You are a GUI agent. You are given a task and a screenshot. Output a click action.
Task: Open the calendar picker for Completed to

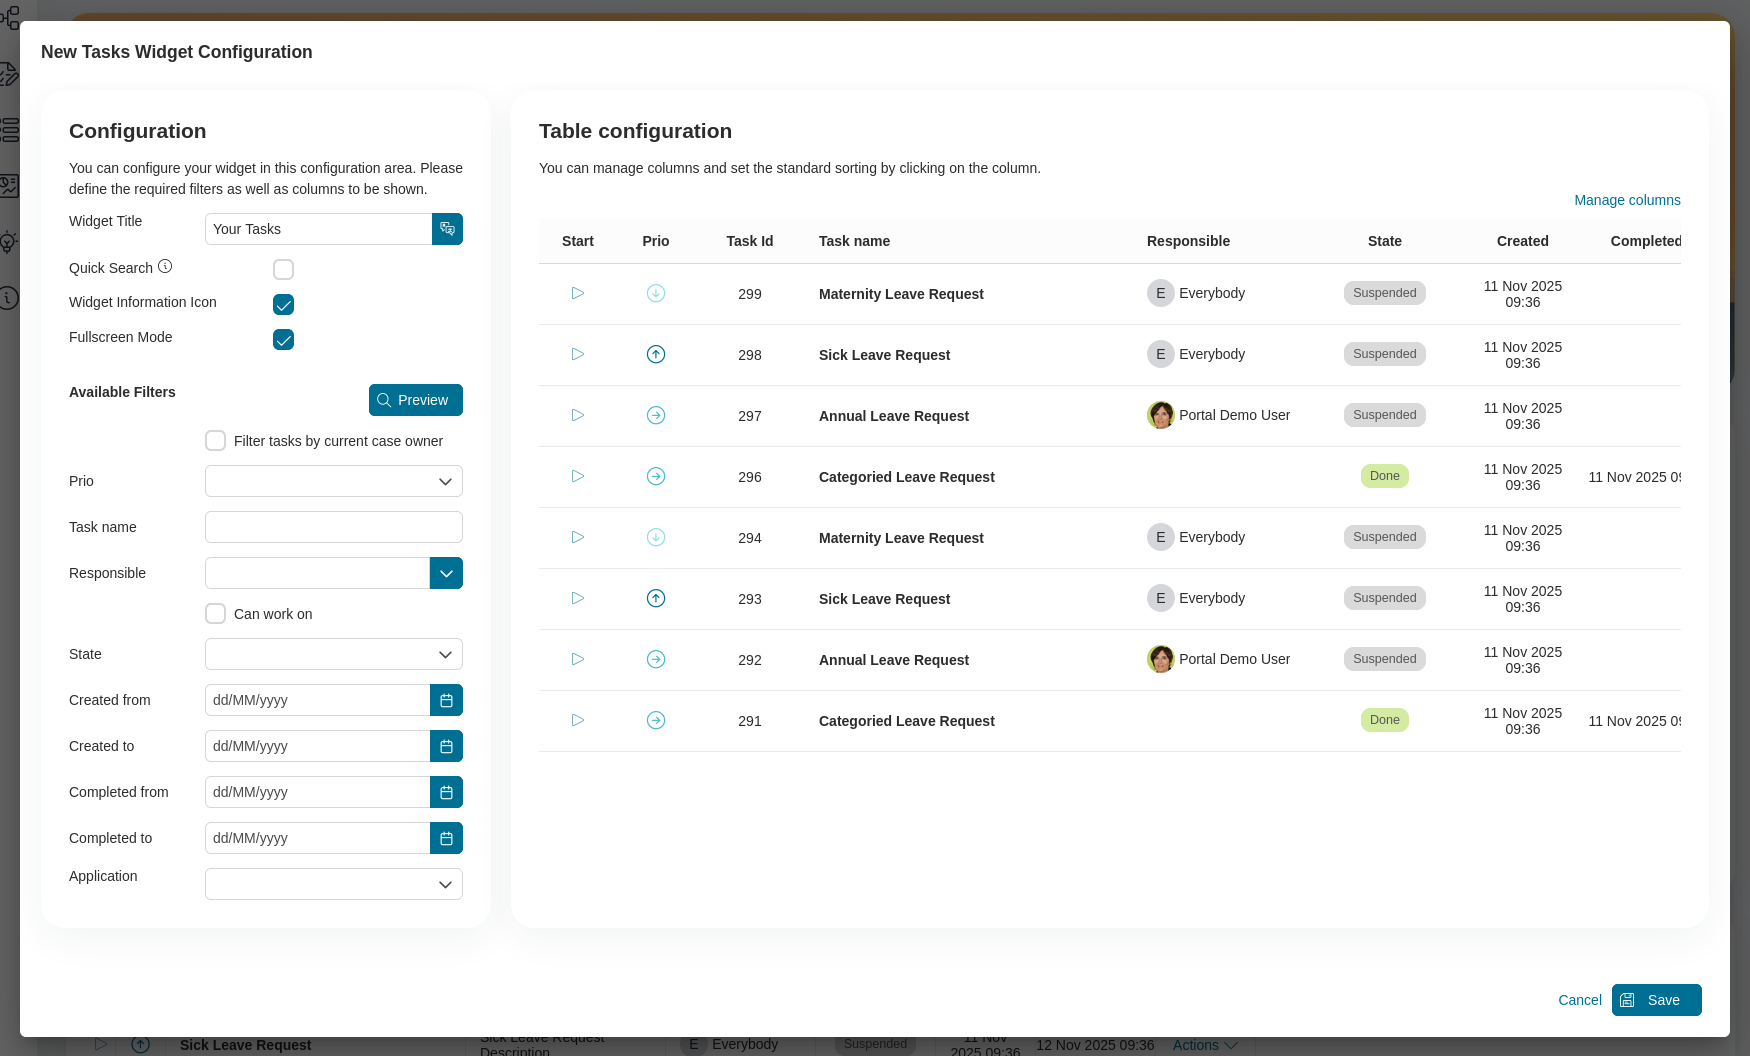pyautogui.click(x=446, y=838)
